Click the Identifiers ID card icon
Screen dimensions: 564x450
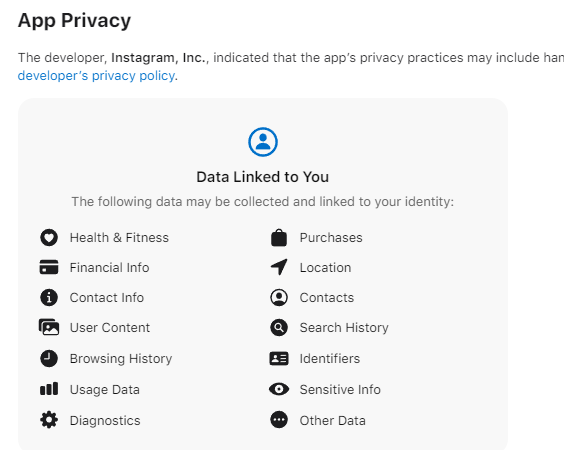point(279,358)
